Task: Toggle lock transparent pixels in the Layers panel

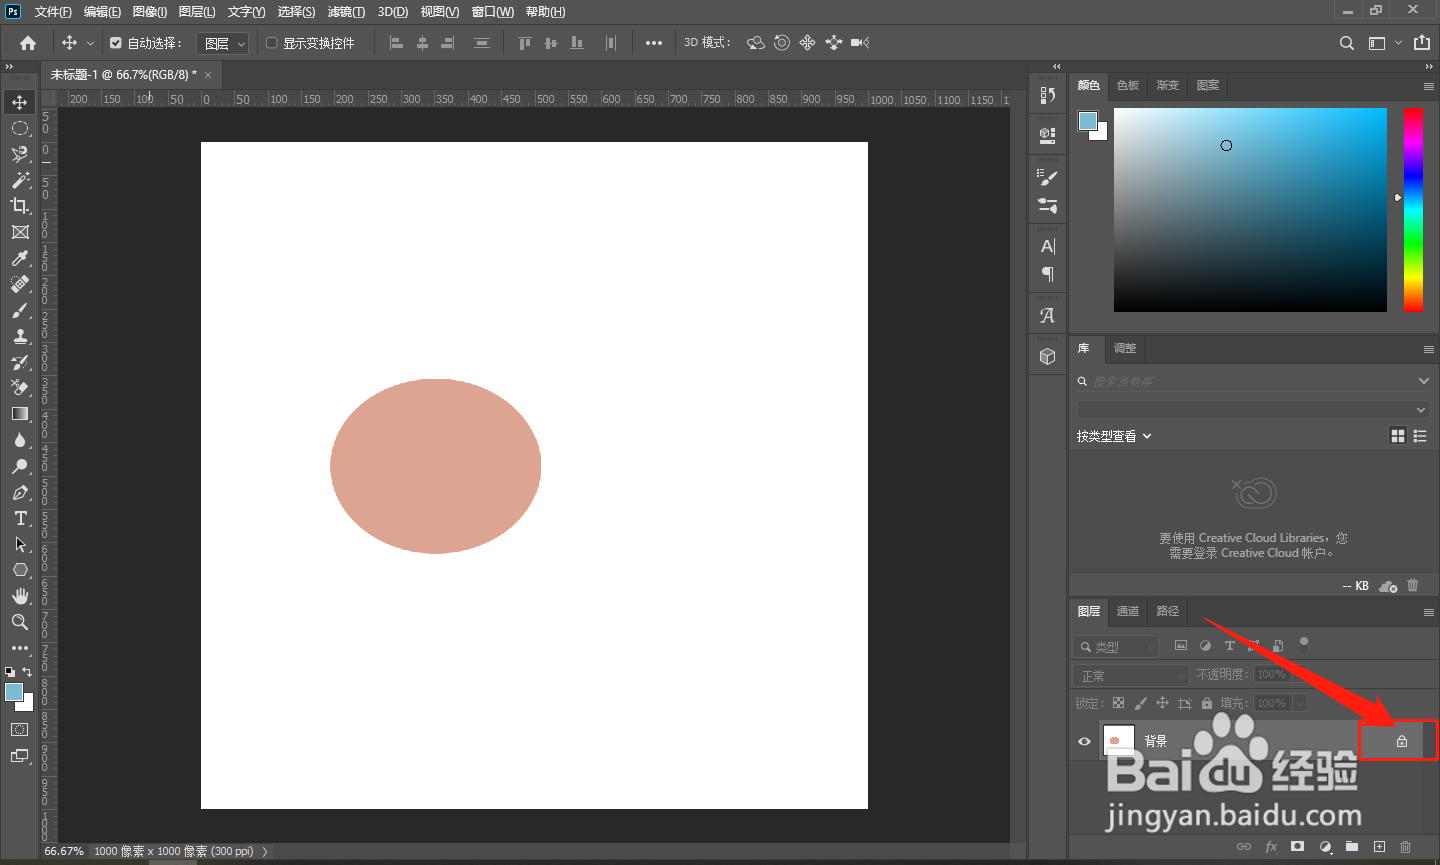Action: pos(1118,703)
